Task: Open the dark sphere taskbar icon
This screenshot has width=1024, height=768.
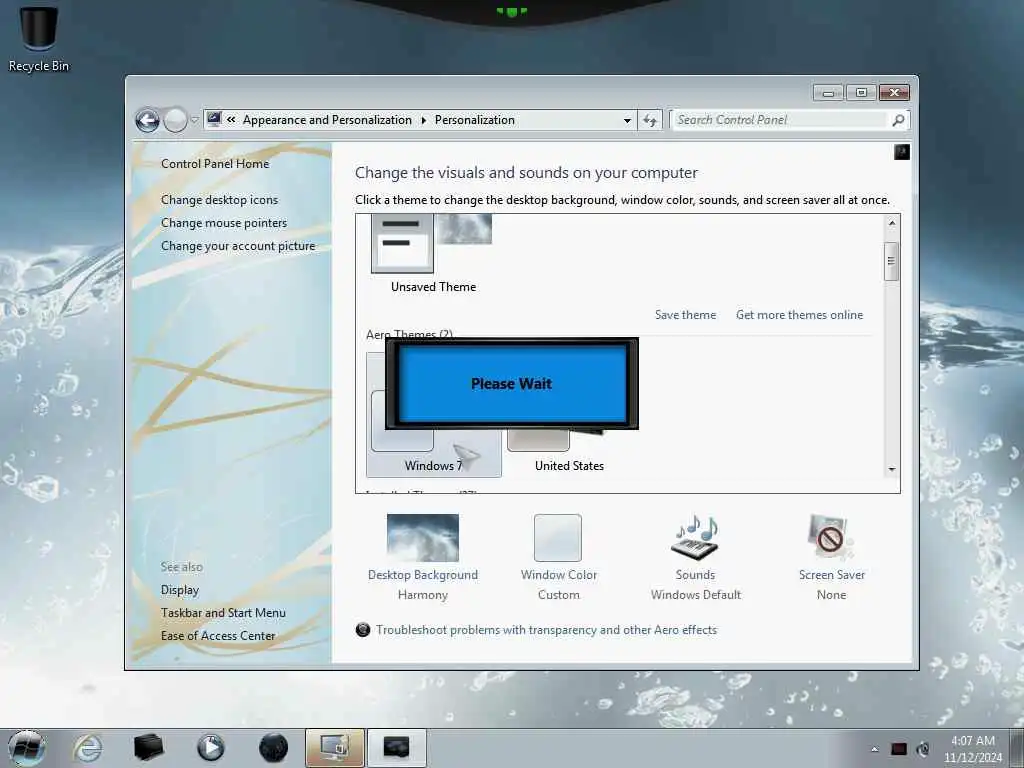Action: click(273, 748)
